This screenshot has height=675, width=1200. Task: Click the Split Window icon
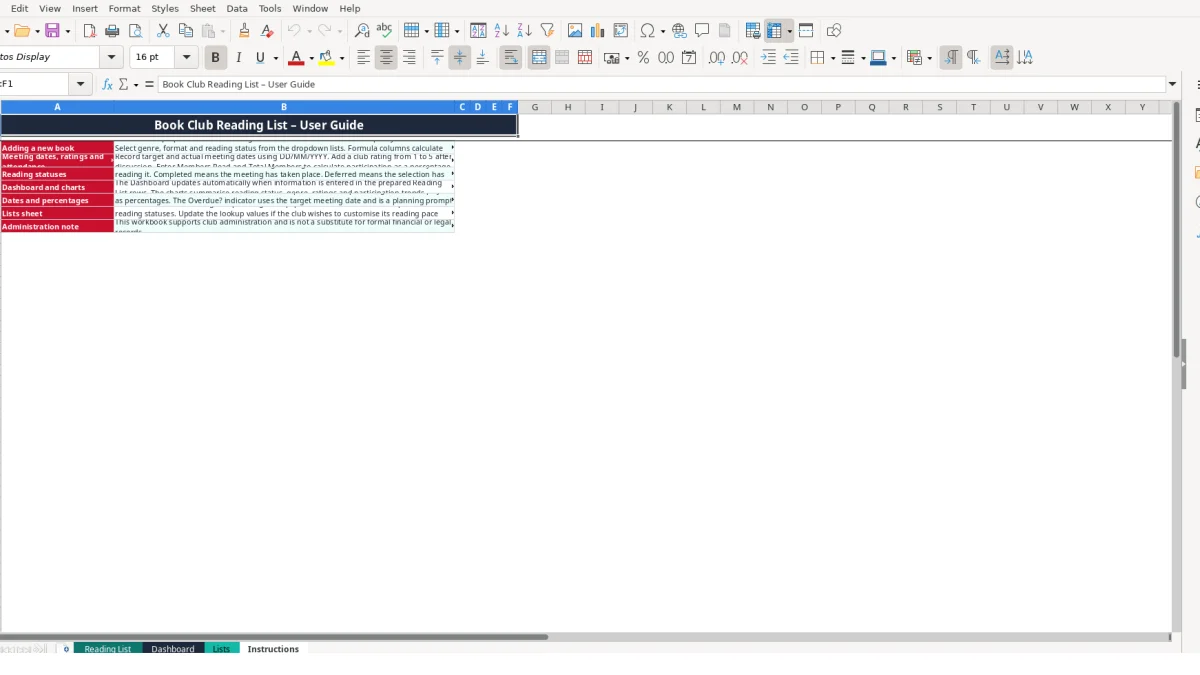tap(806, 31)
